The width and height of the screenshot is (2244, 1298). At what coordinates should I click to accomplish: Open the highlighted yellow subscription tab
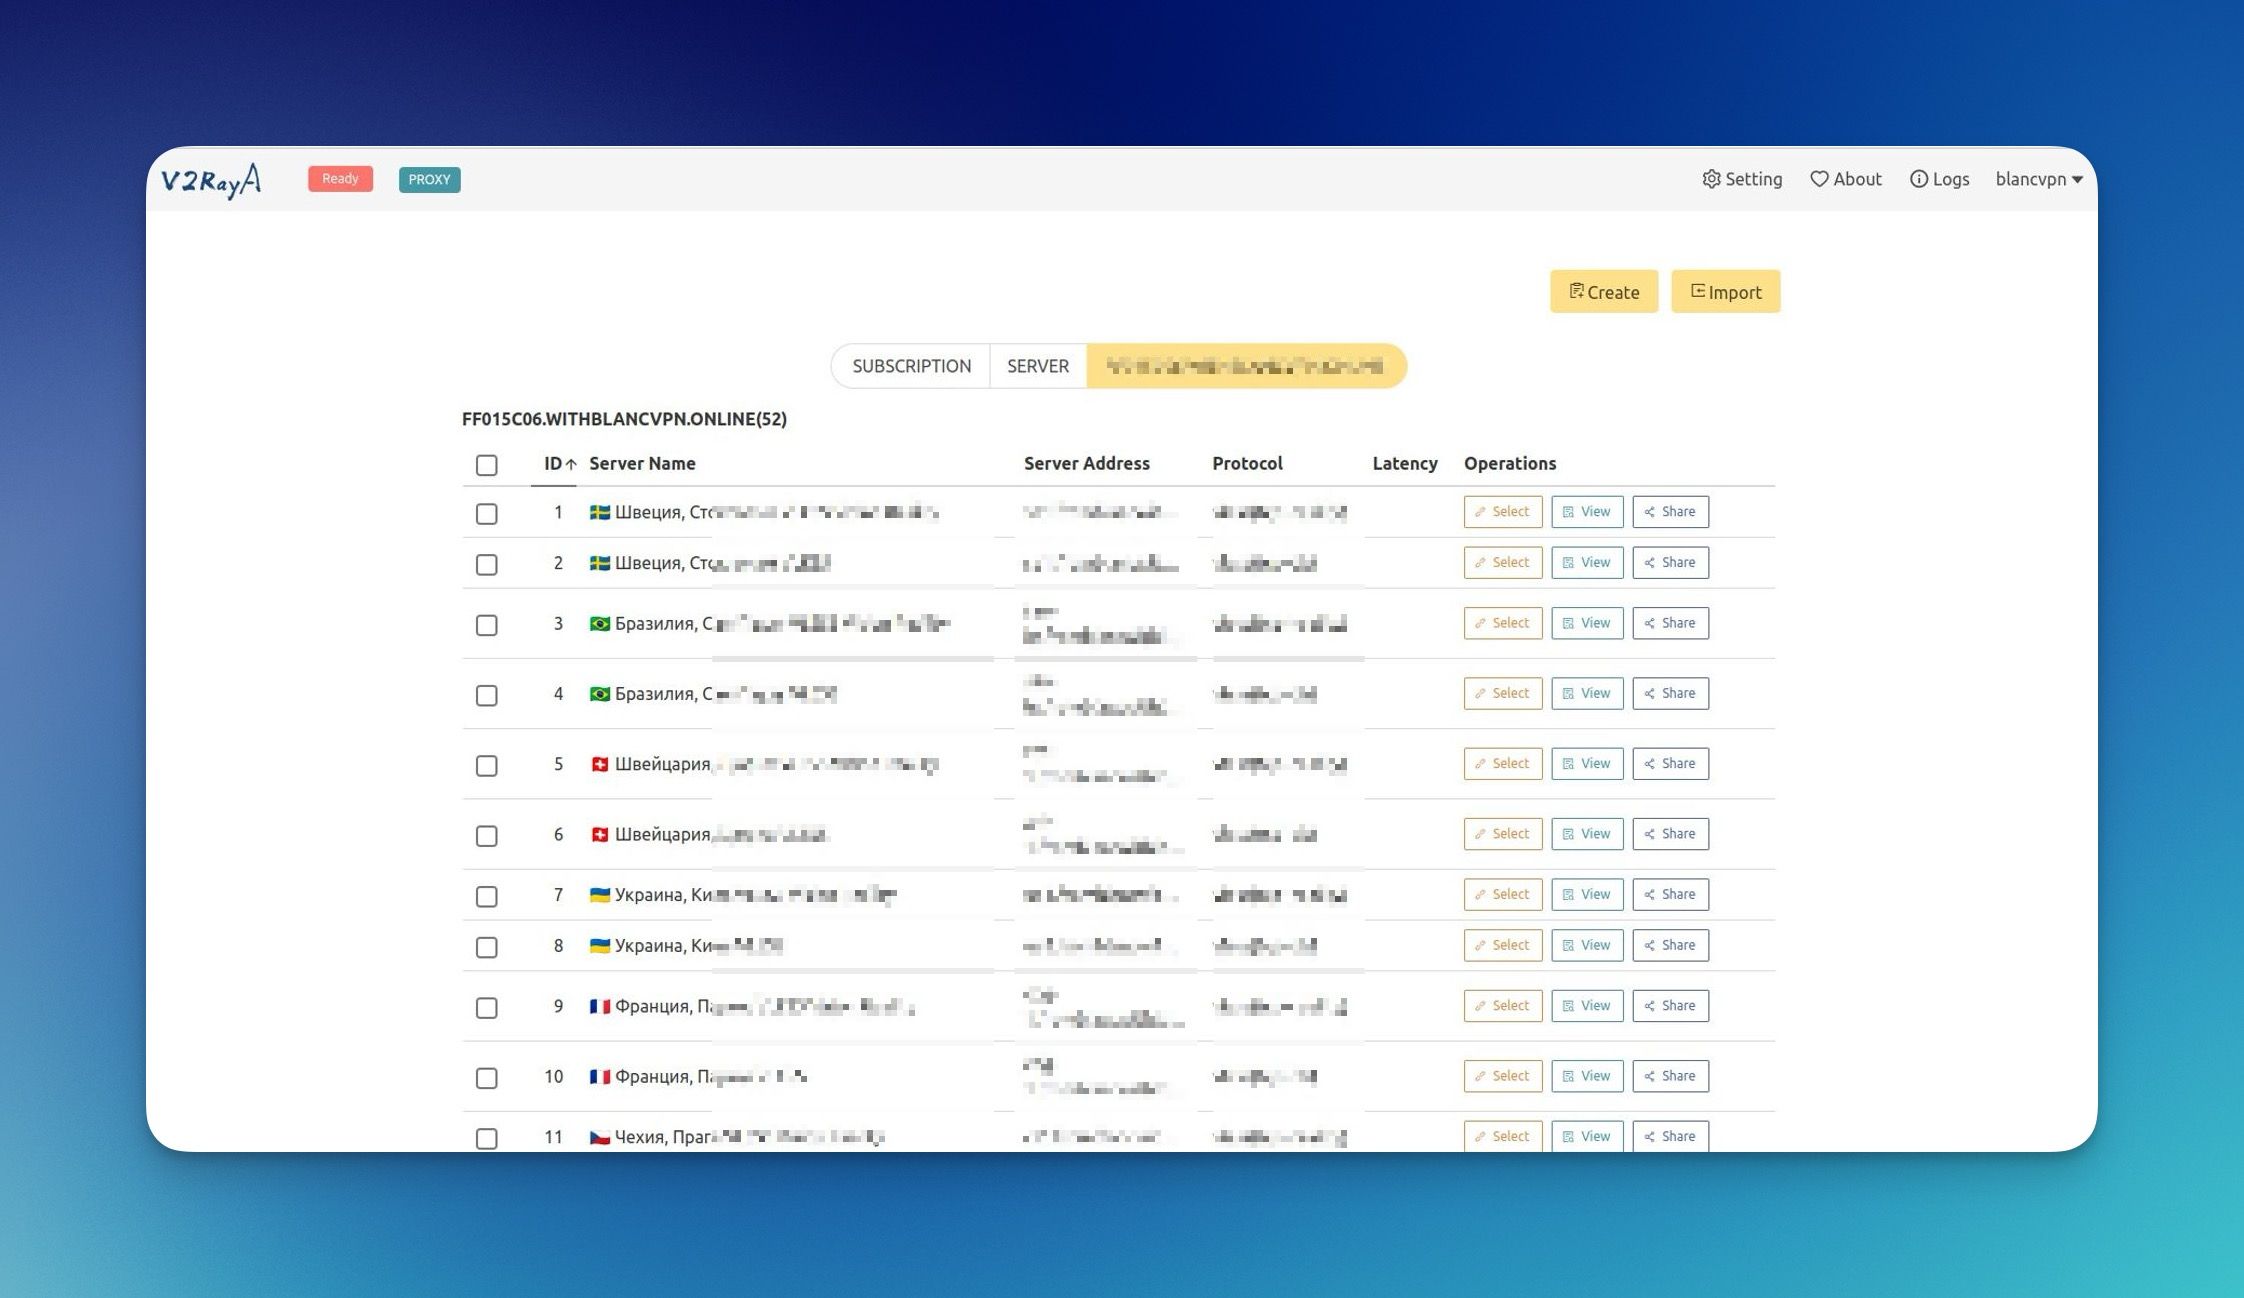[1245, 366]
